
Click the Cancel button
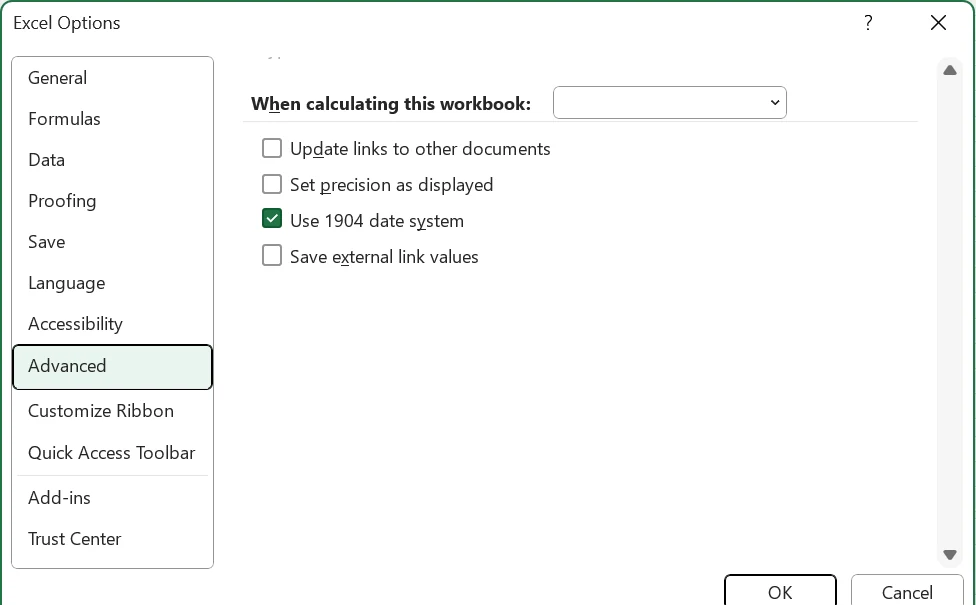click(x=907, y=590)
